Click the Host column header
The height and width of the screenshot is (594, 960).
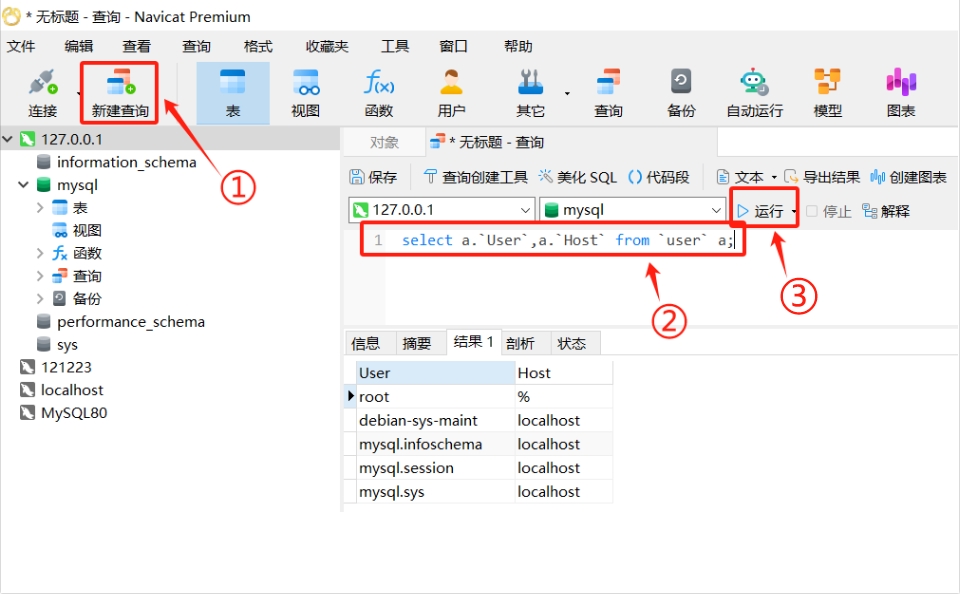click(x=564, y=373)
